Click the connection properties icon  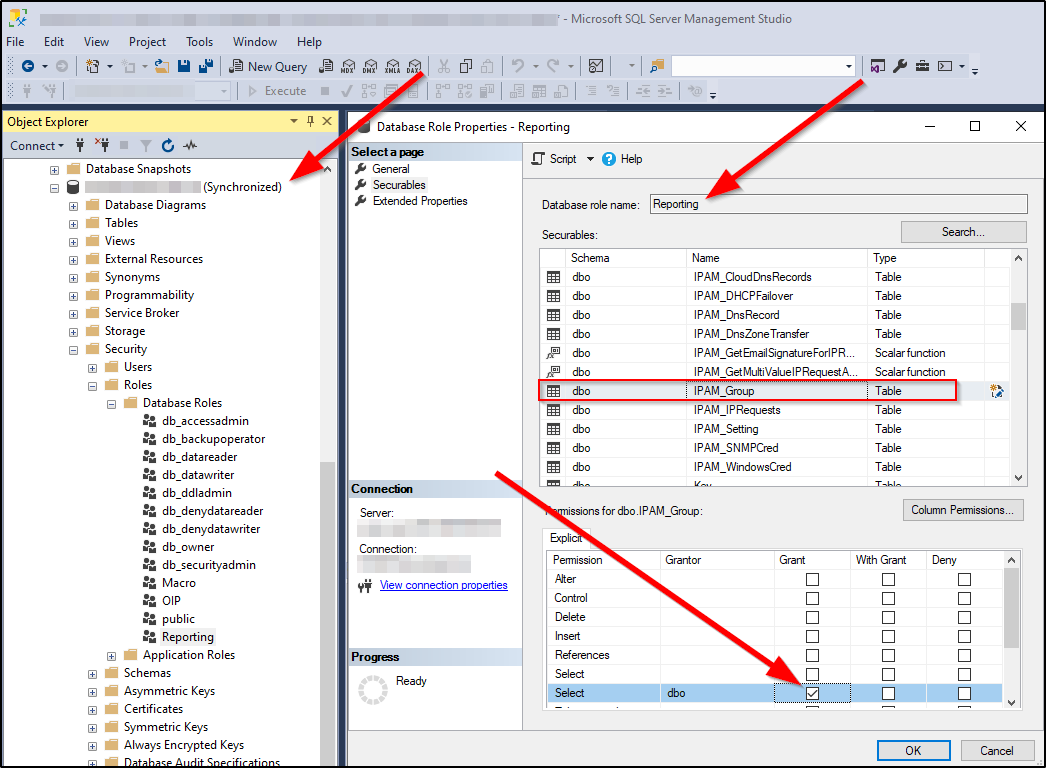tap(364, 586)
